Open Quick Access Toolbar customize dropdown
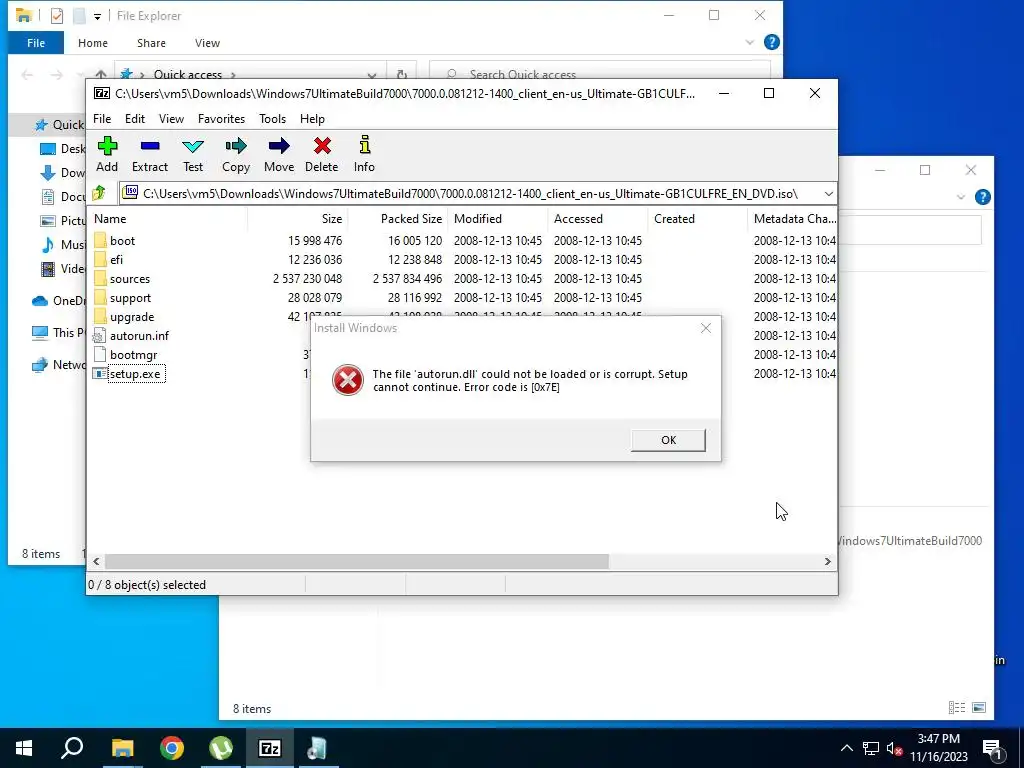 (x=97, y=16)
